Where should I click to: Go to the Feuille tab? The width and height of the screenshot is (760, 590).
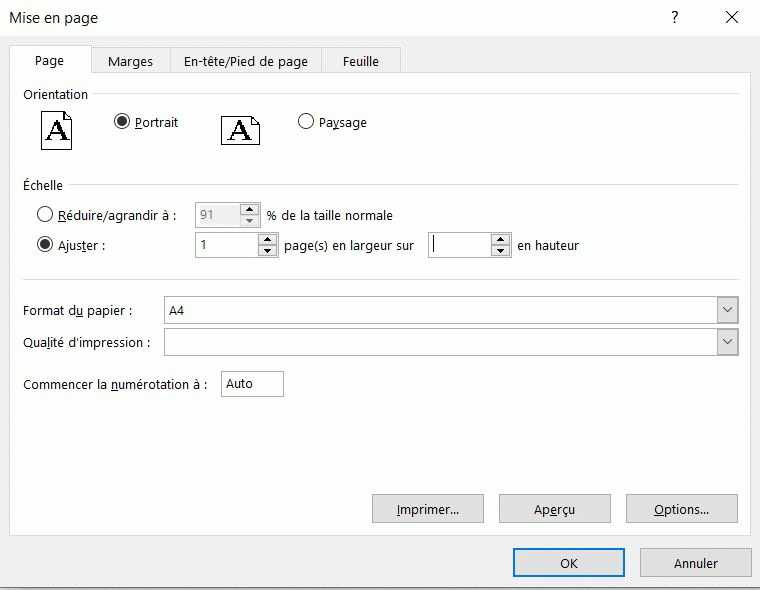point(361,61)
